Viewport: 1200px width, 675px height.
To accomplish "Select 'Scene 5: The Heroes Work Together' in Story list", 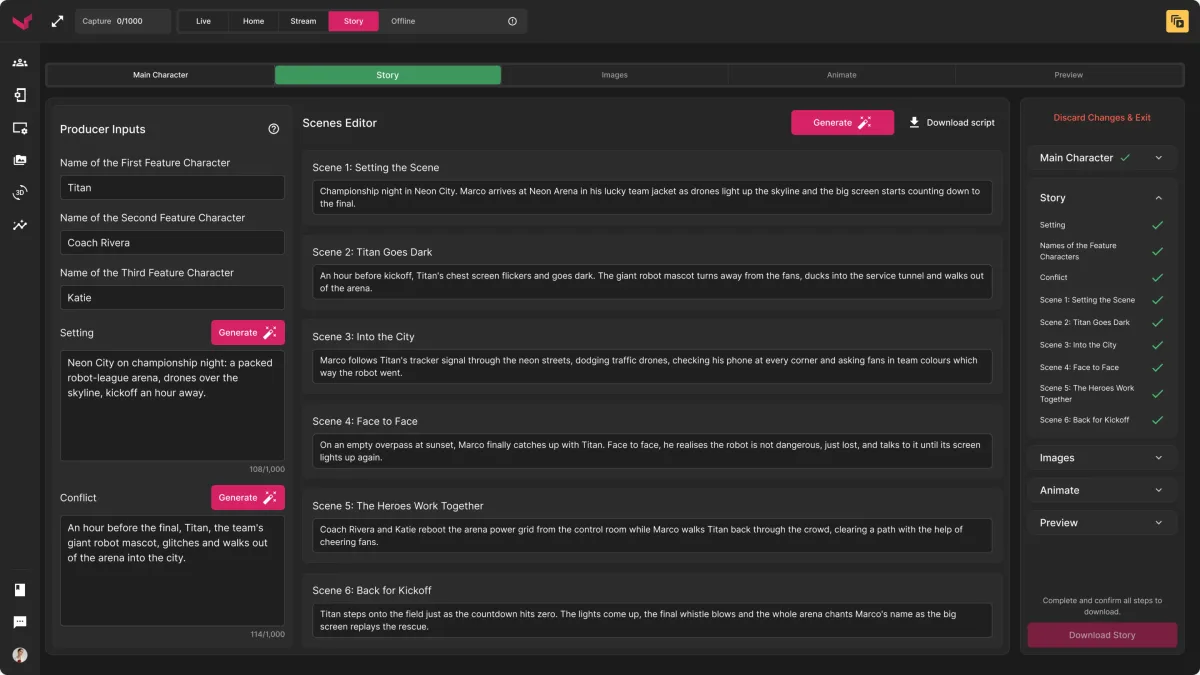I will tap(1087, 393).
